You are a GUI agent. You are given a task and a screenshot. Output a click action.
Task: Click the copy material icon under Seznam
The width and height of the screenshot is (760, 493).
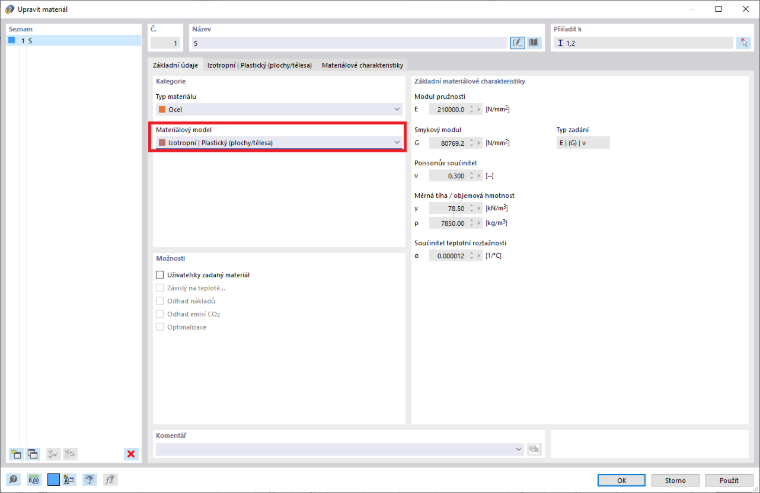pyautogui.click(x=32, y=454)
